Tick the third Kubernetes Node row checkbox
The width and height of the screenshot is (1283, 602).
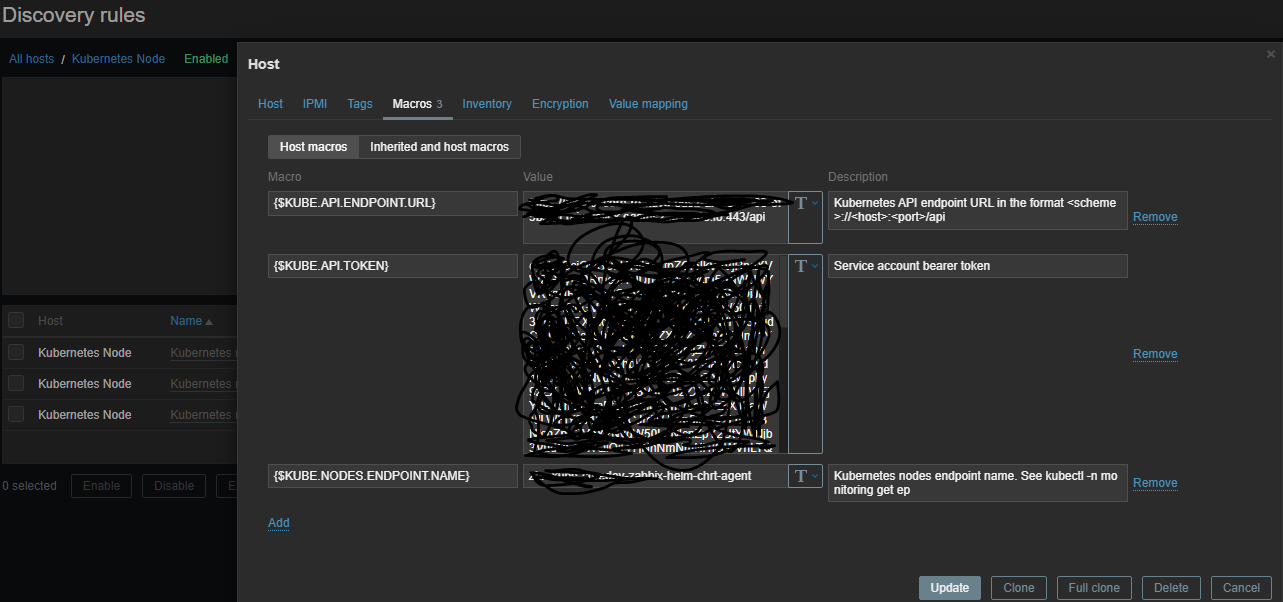pos(16,414)
